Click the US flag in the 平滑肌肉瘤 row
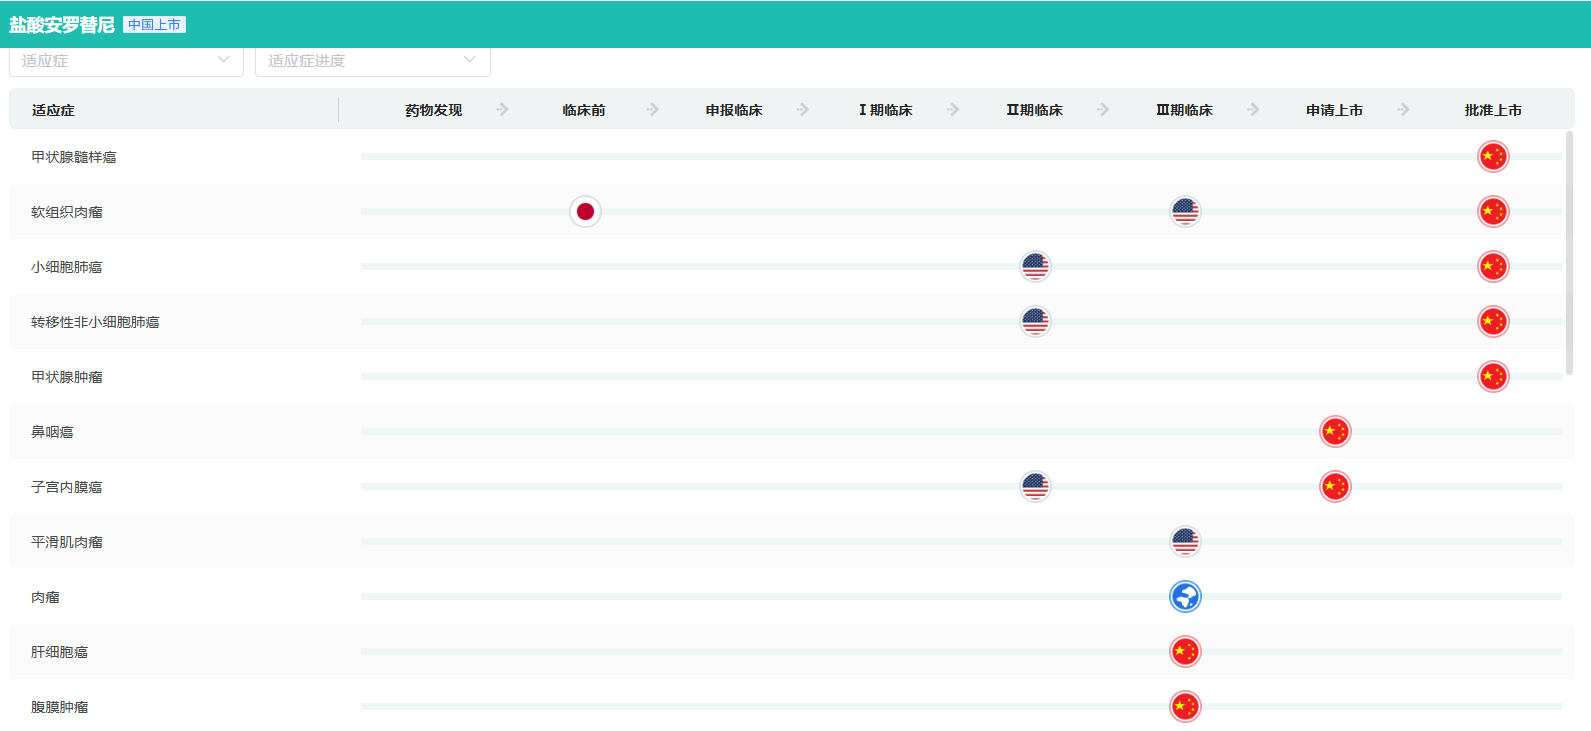1591x731 pixels. coord(1185,542)
